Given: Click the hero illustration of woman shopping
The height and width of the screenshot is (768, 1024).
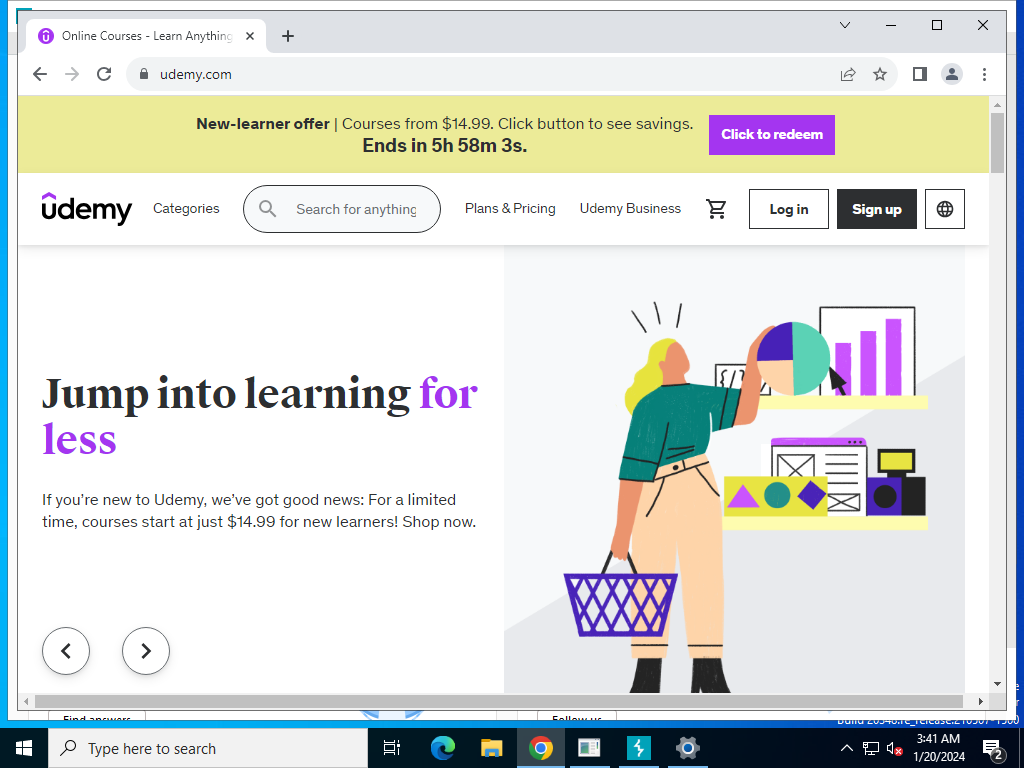Looking at the screenshot, I should tap(734, 470).
